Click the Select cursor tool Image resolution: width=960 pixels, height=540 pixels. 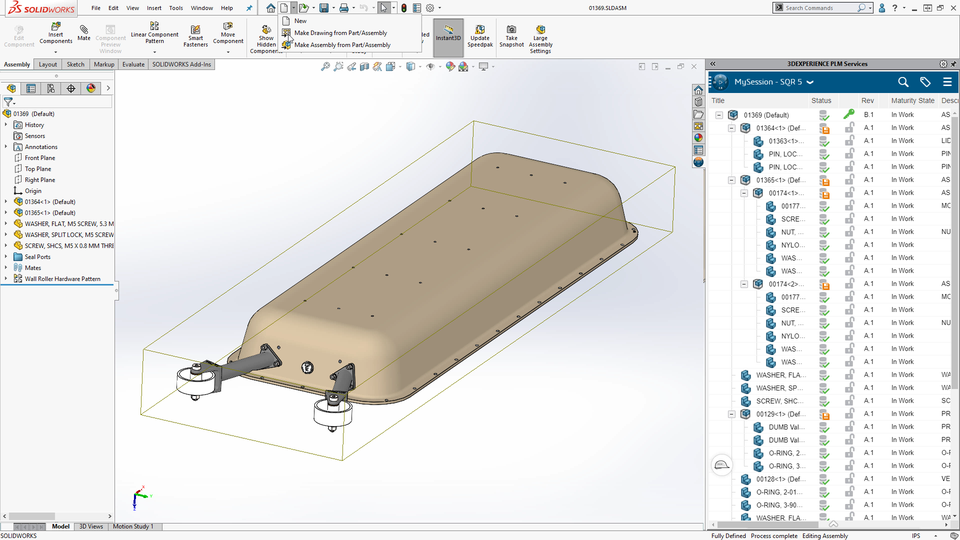(383, 8)
